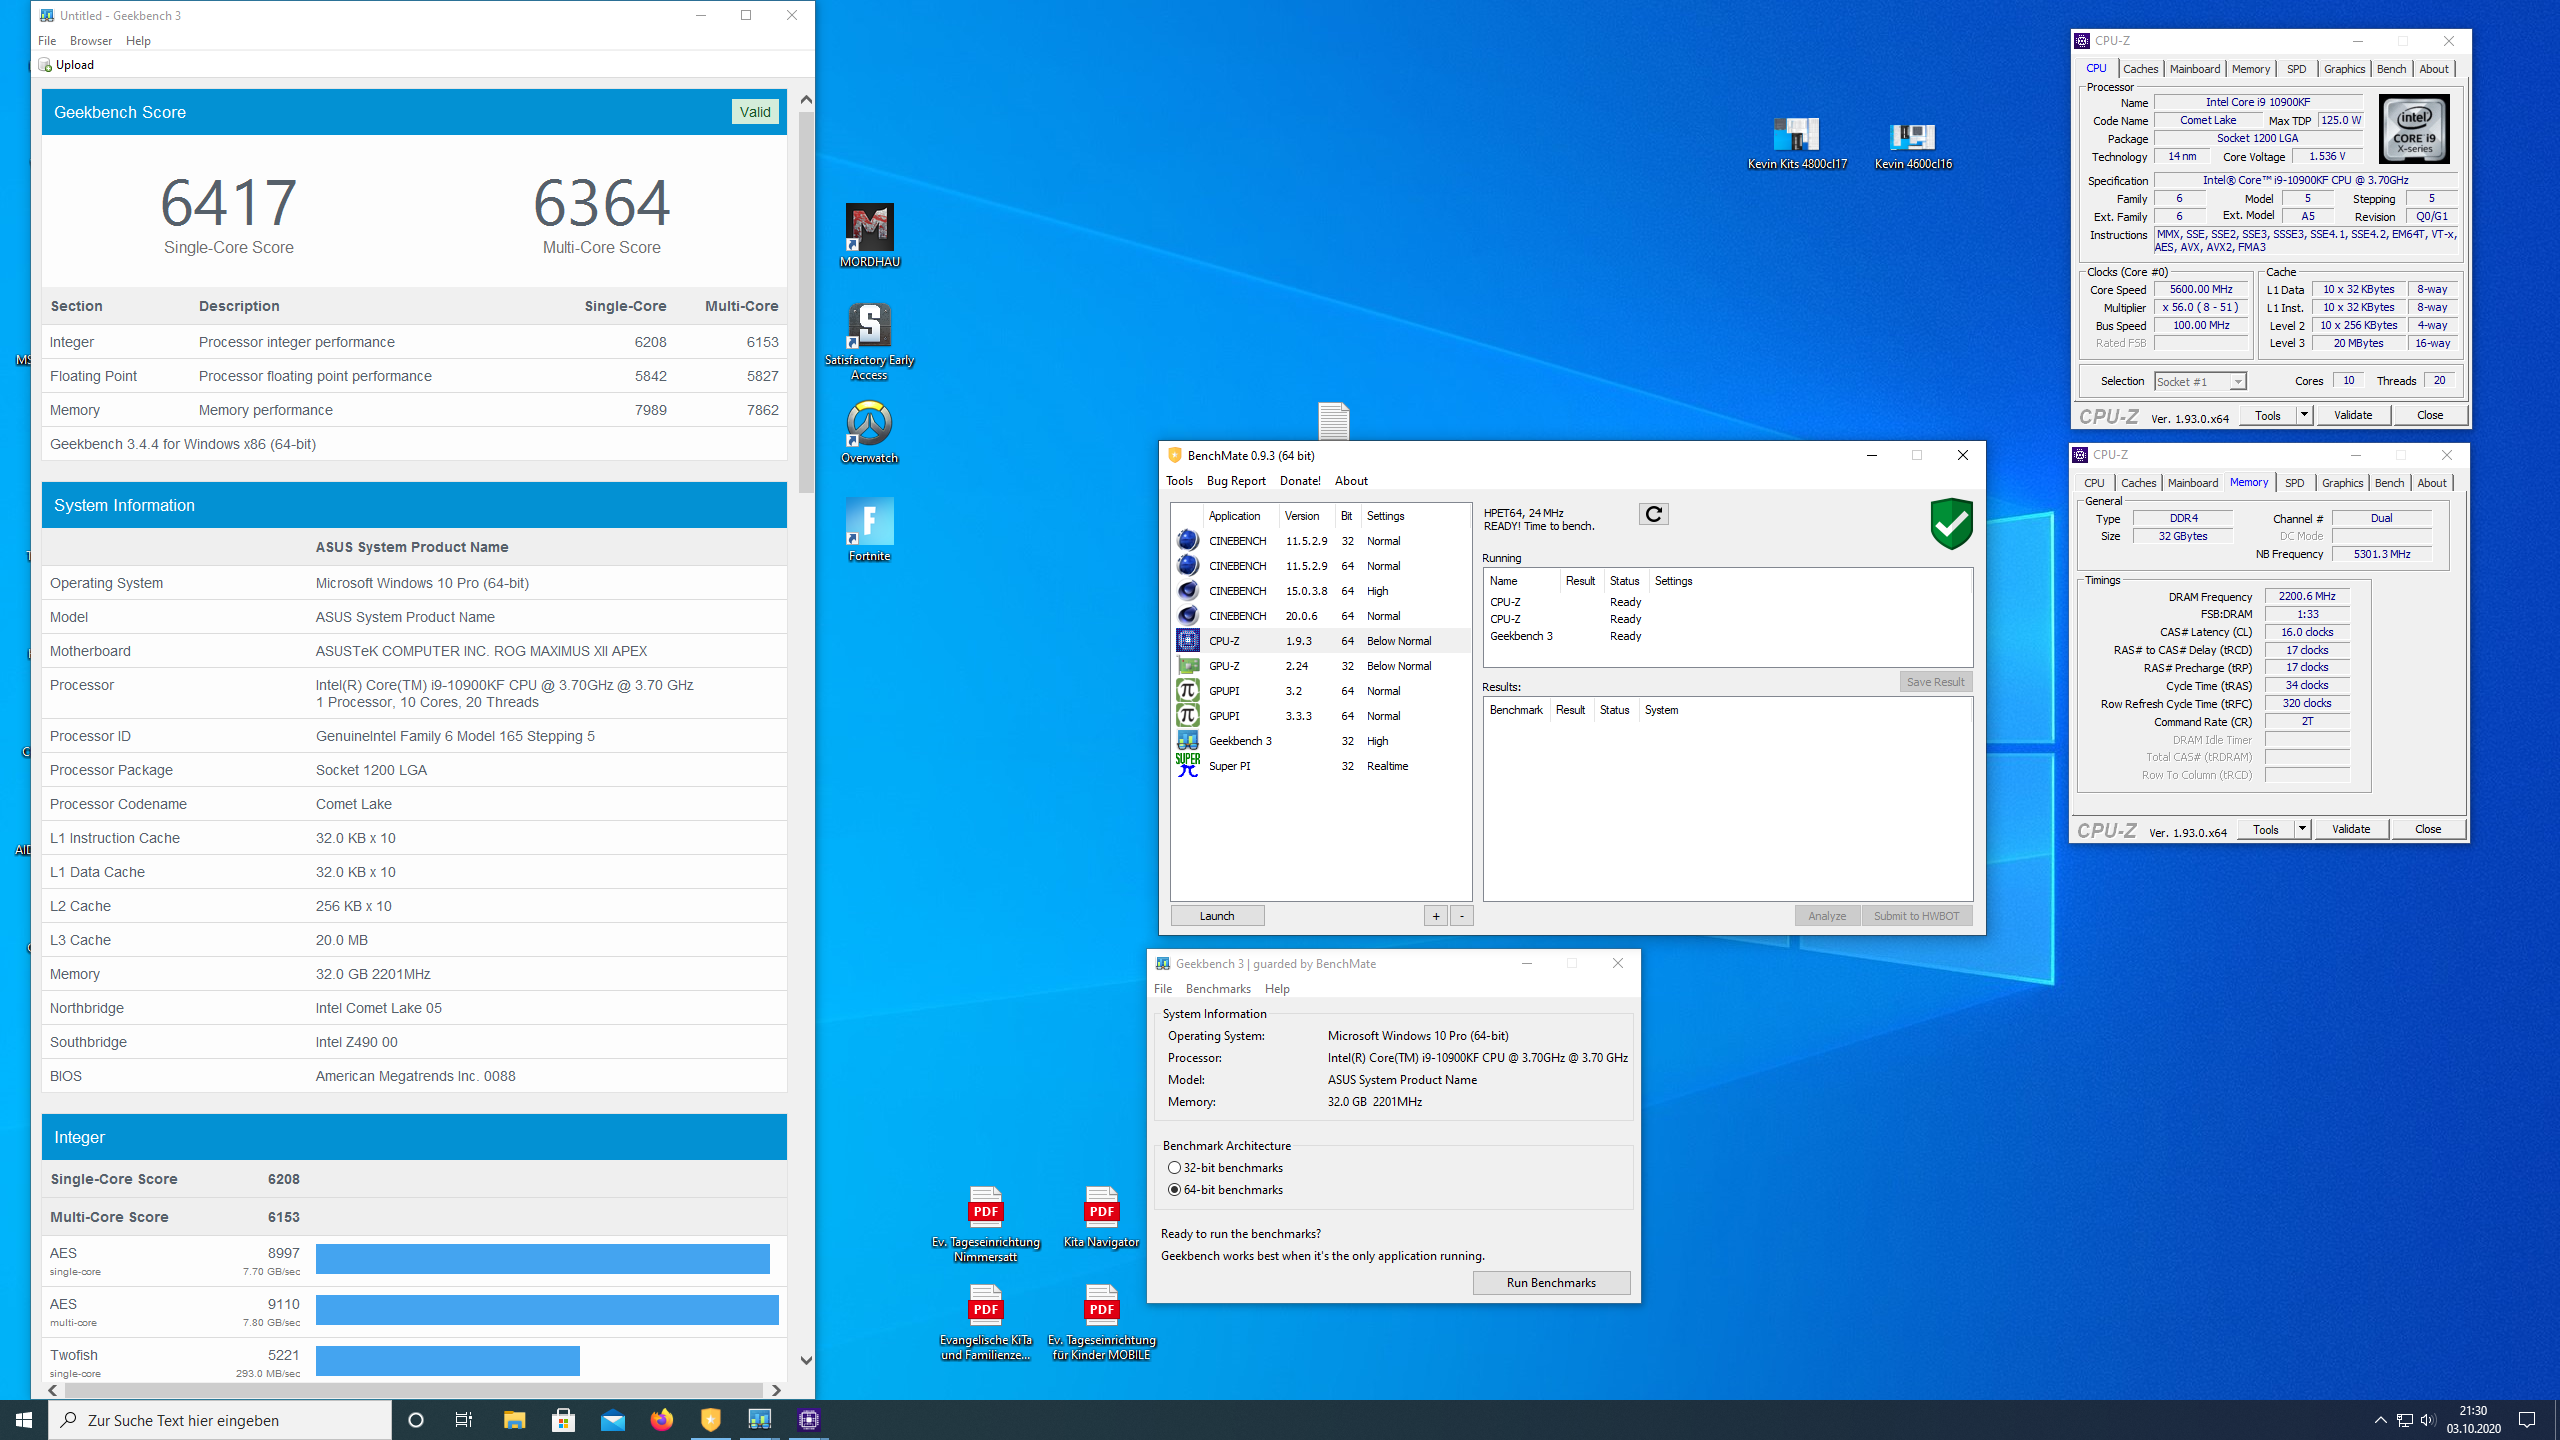
Task: Open Microsoft Store from taskbar
Action: click(x=563, y=1420)
